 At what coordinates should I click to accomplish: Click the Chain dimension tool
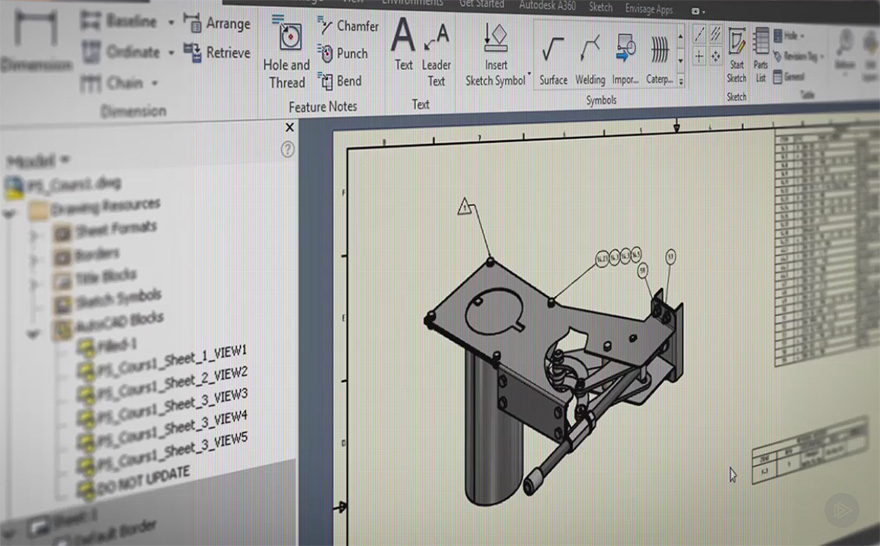112,84
